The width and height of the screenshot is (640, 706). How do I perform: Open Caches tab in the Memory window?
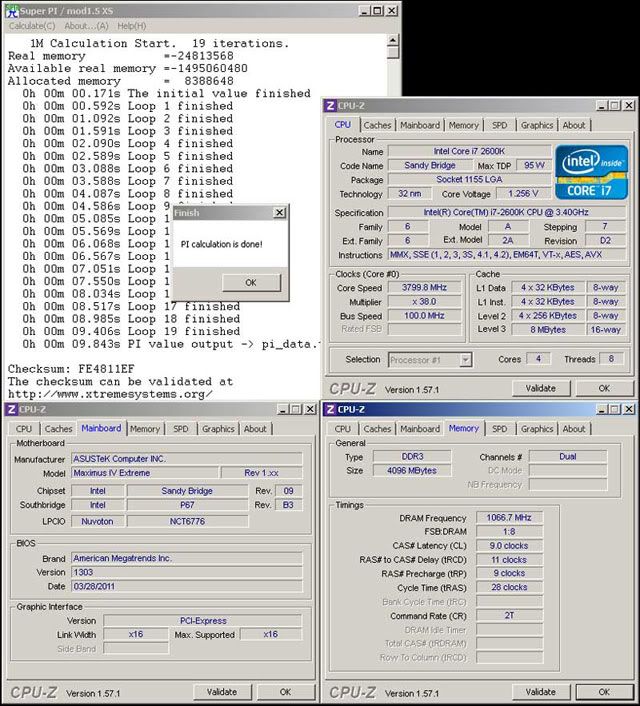coord(377,429)
